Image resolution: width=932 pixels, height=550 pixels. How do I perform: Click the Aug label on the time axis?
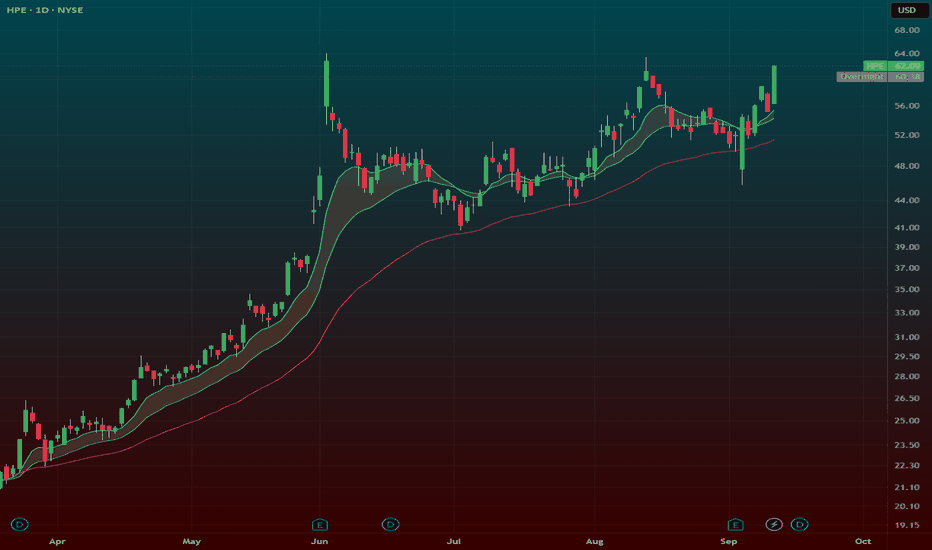[x=594, y=541]
